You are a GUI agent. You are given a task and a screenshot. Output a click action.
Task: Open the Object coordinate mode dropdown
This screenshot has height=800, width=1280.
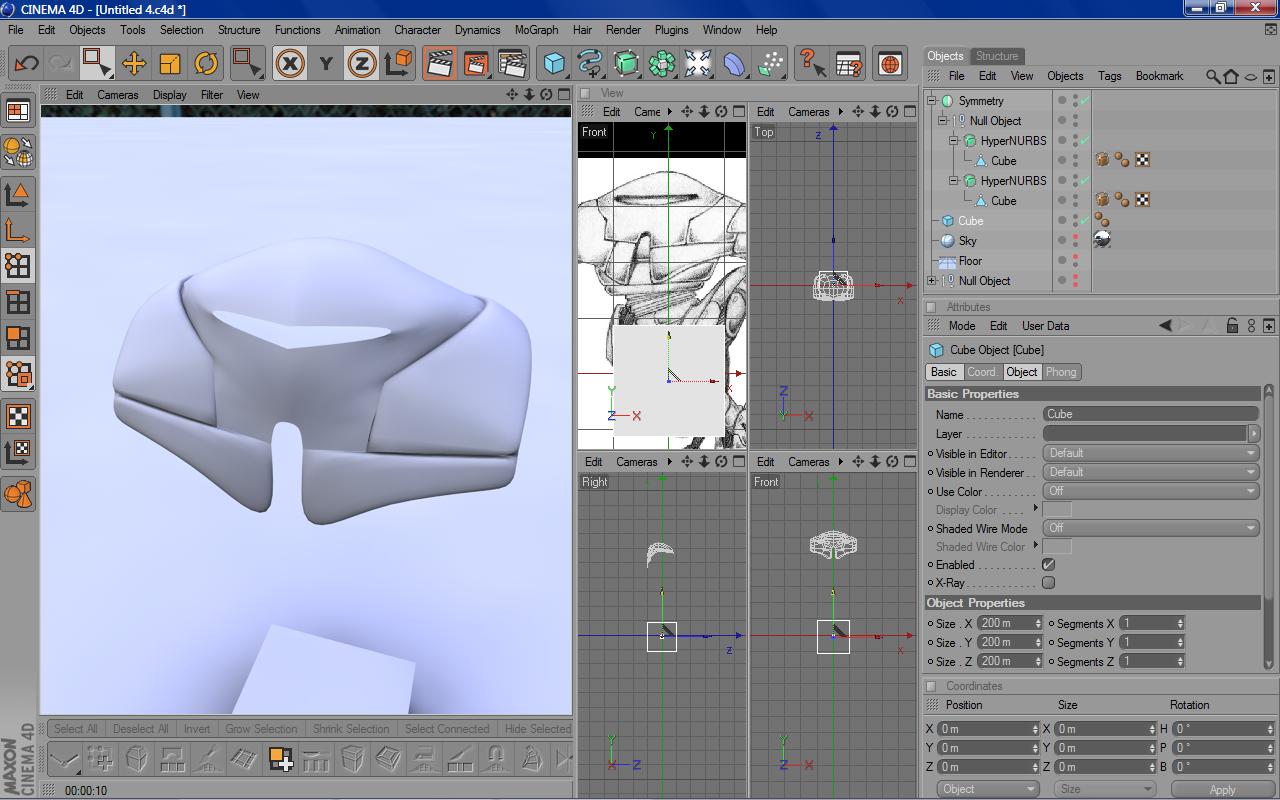pos(988,789)
